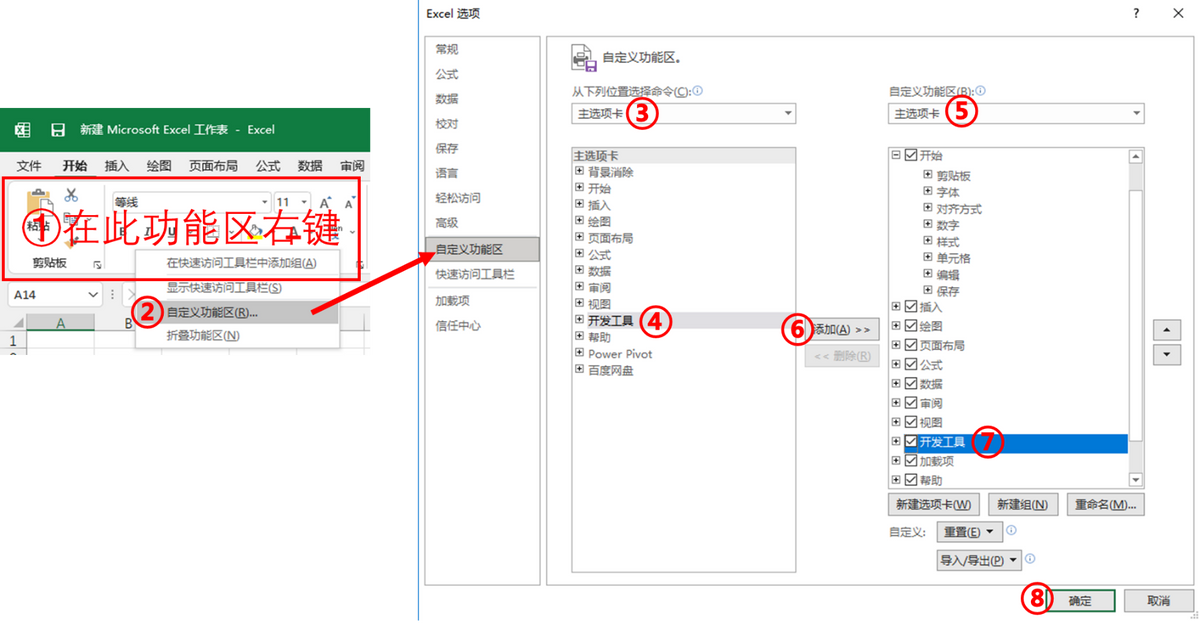Click the 新建选项卡(W) button
Screen dimensions: 1200x626
[933, 505]
